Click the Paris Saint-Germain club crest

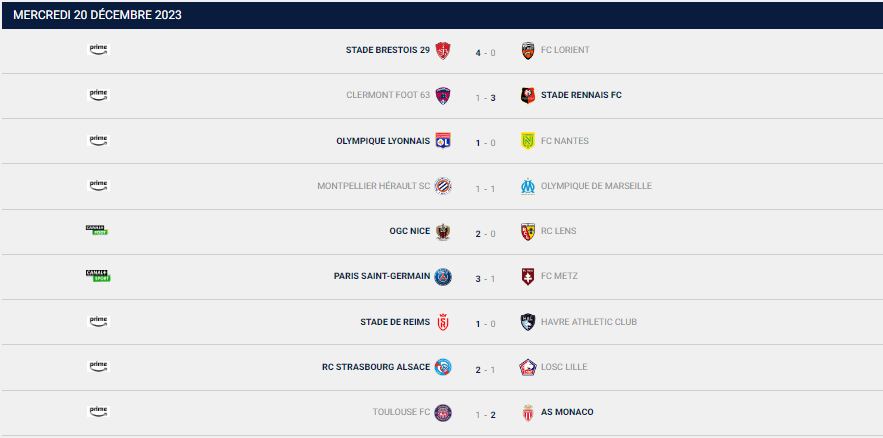coord(443,277)
